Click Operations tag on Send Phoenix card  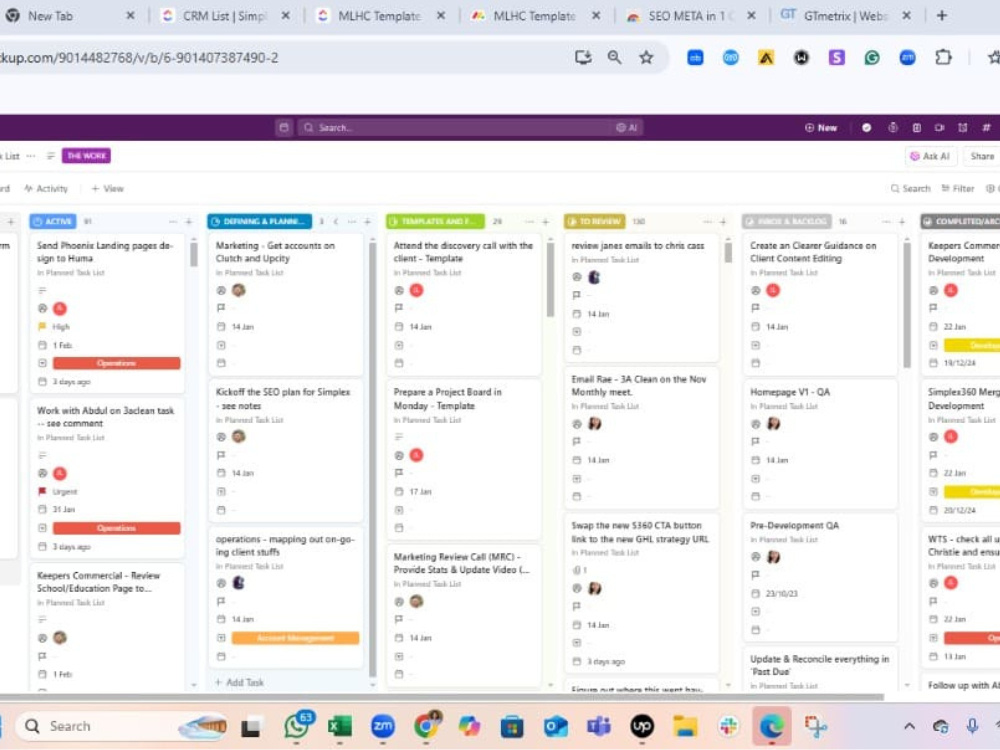[117, 363]
